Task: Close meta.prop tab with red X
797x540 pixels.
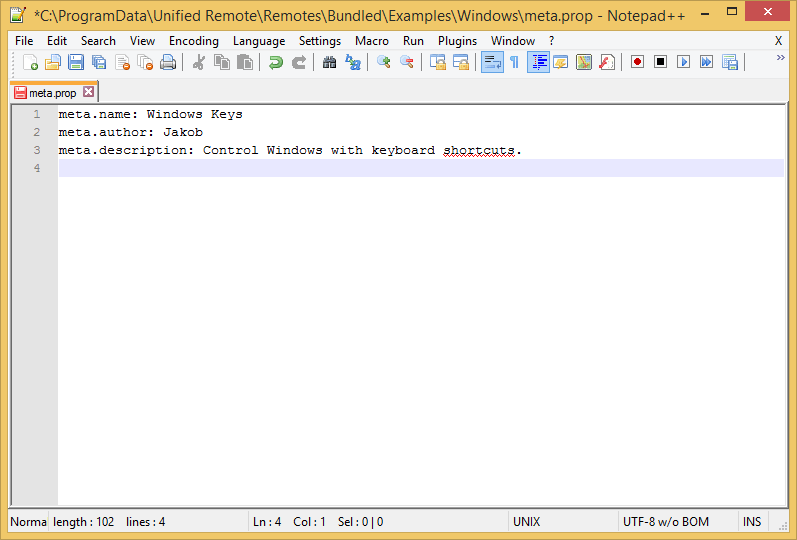Action: pos(88,92)
